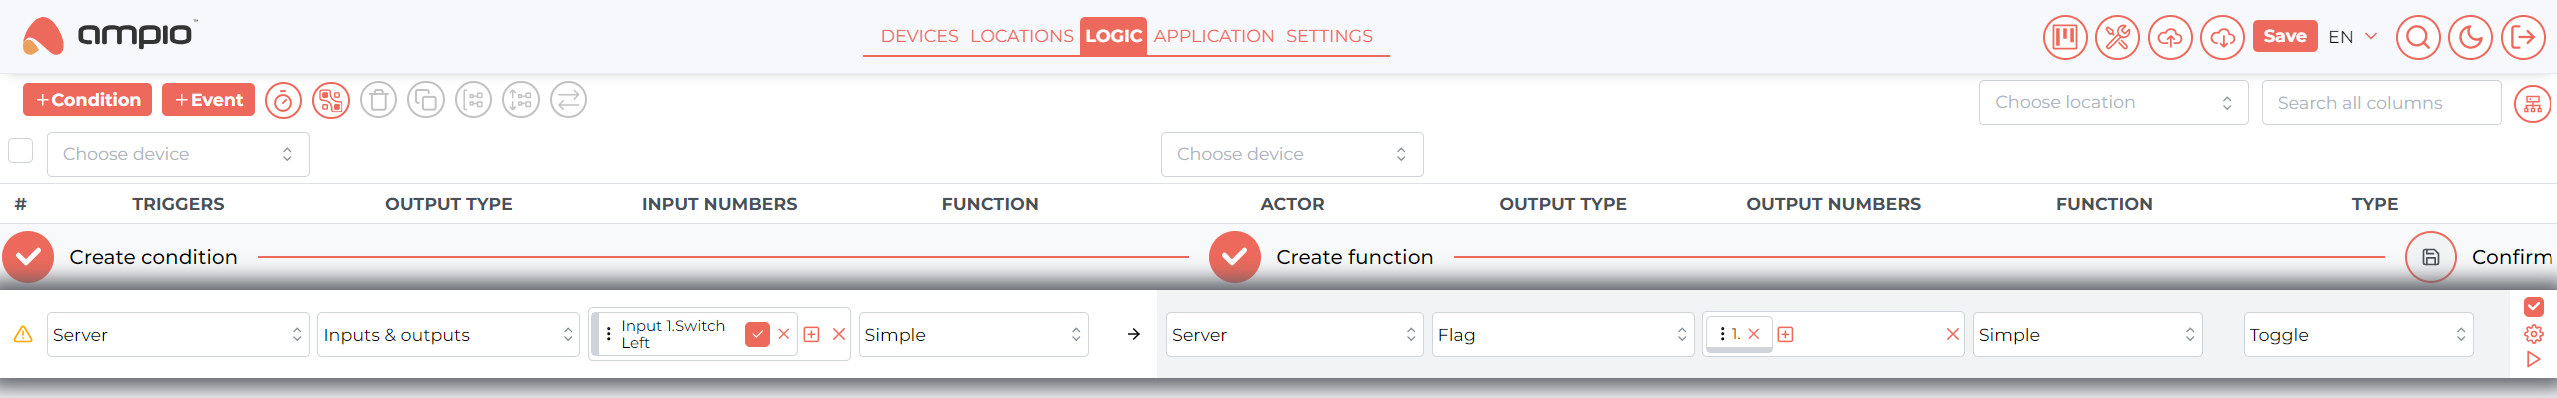Image resolution: width=2557 pixels, height=398 pixels.
Task: Click the row play test icon
Action: [2534, 359]
